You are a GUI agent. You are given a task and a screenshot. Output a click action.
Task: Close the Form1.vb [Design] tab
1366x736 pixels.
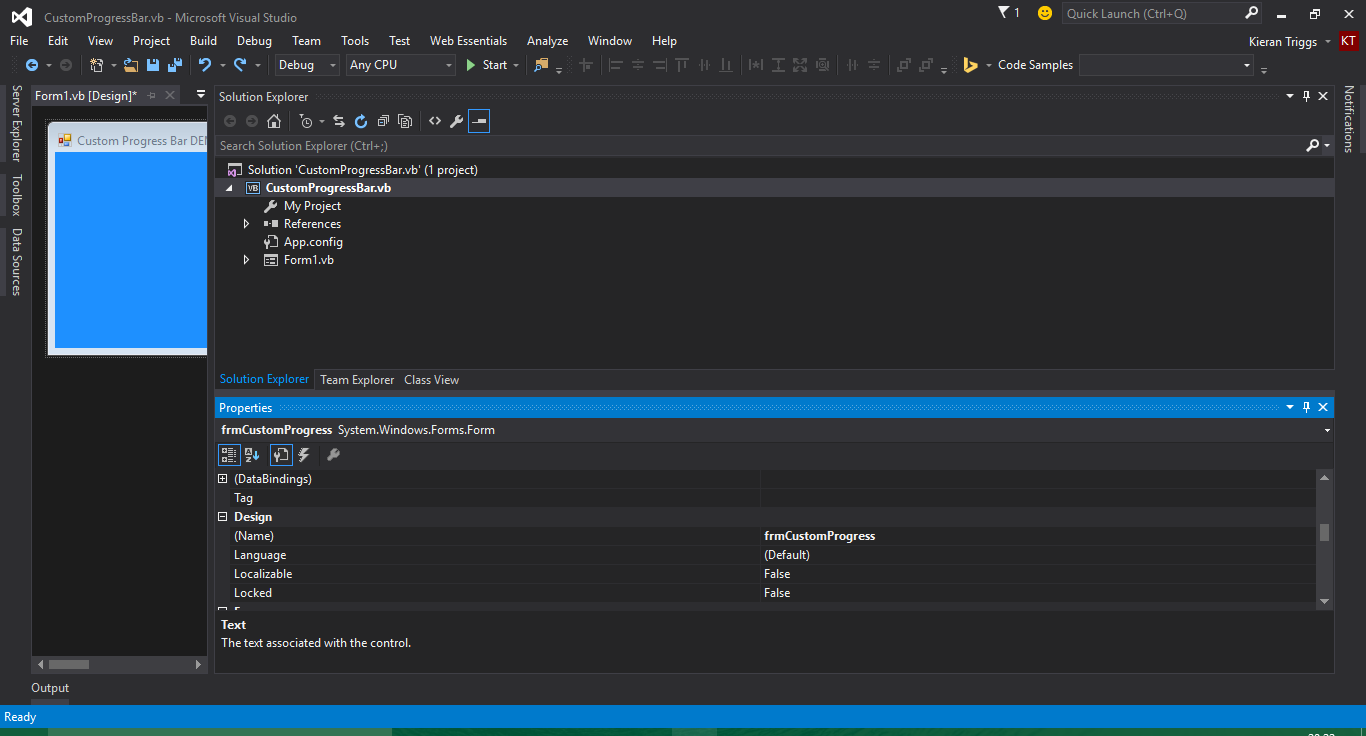(170, 95)
